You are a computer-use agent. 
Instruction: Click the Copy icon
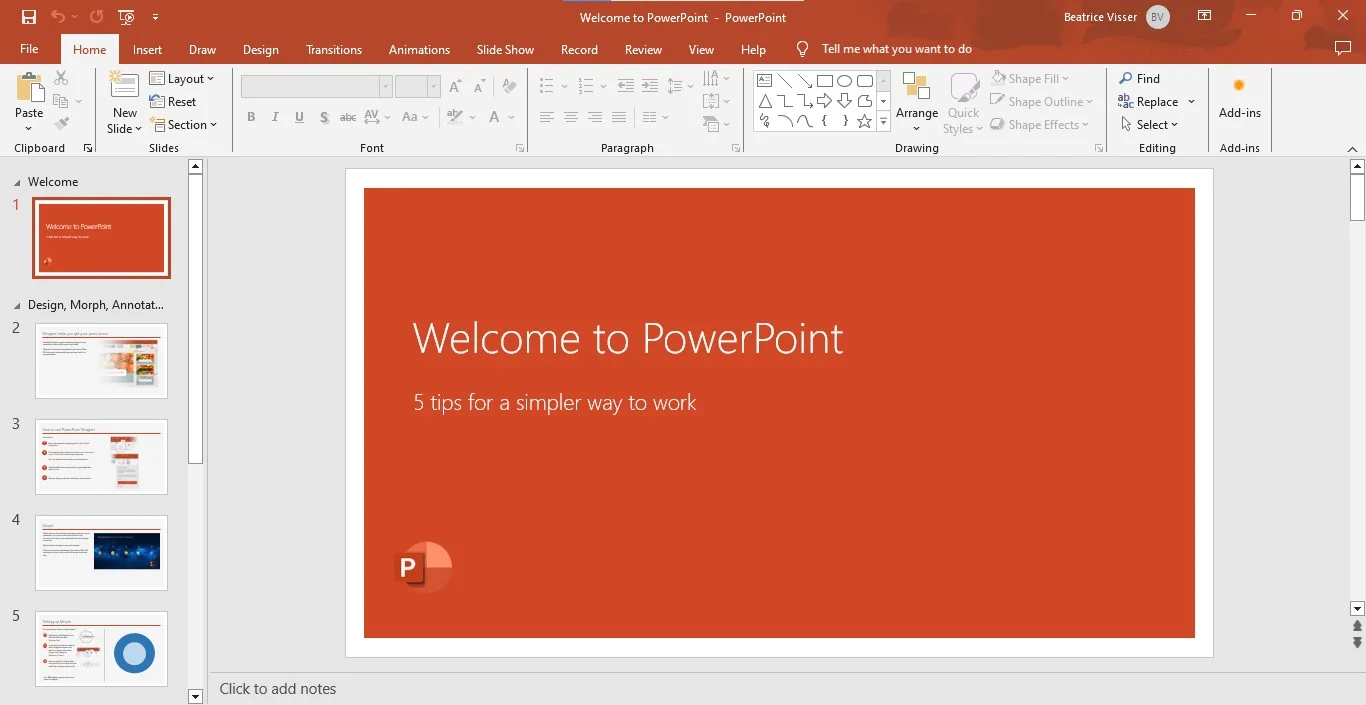61,101
